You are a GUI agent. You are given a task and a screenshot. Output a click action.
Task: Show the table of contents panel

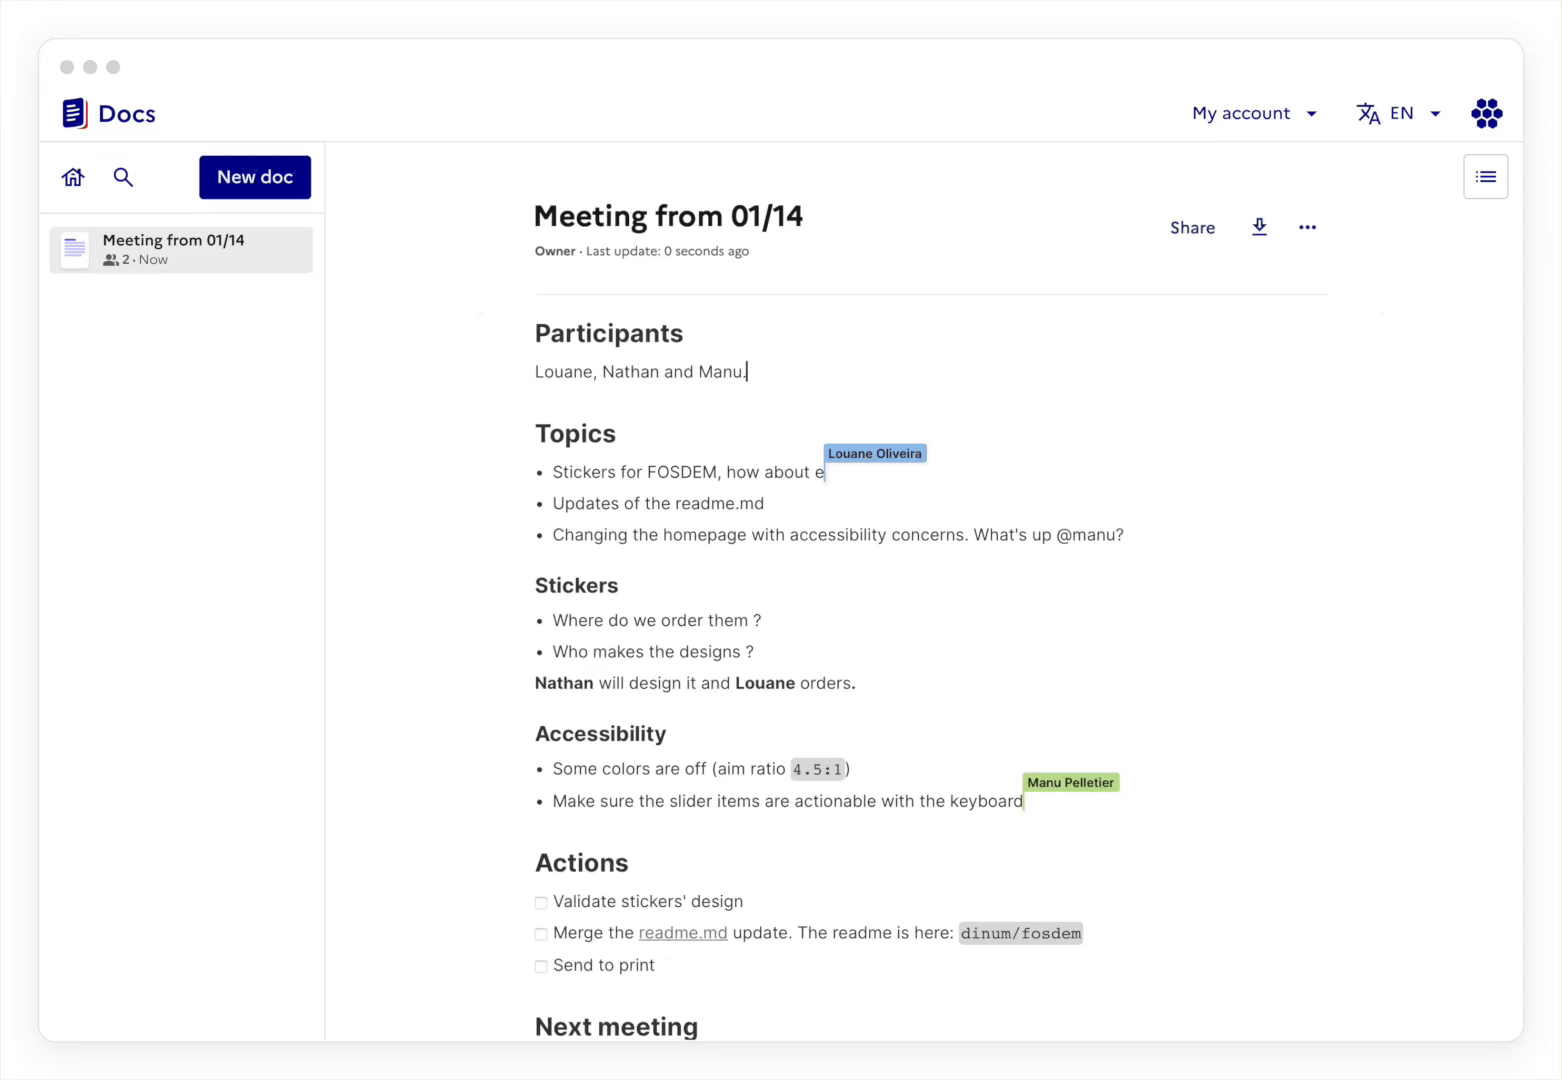(x=1486, y=176)
